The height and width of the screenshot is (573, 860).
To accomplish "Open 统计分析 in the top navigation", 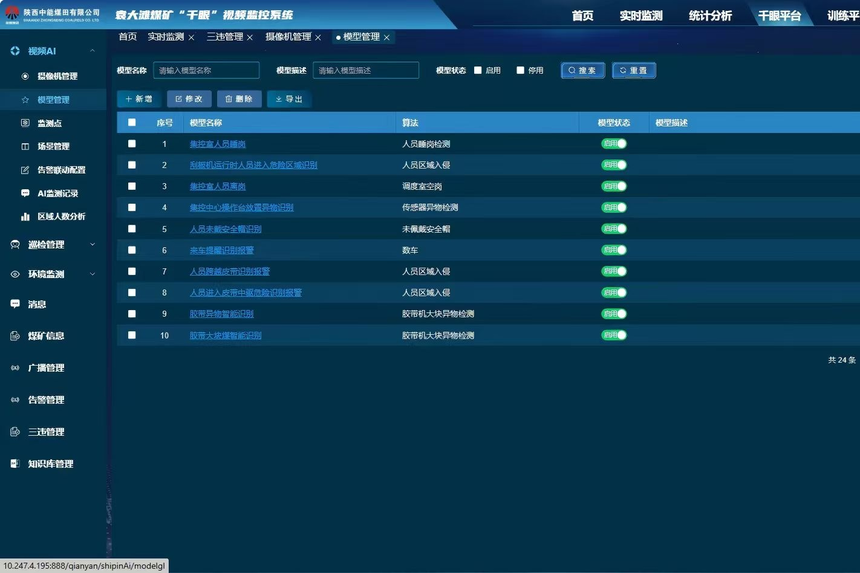I will click(710, 16).
